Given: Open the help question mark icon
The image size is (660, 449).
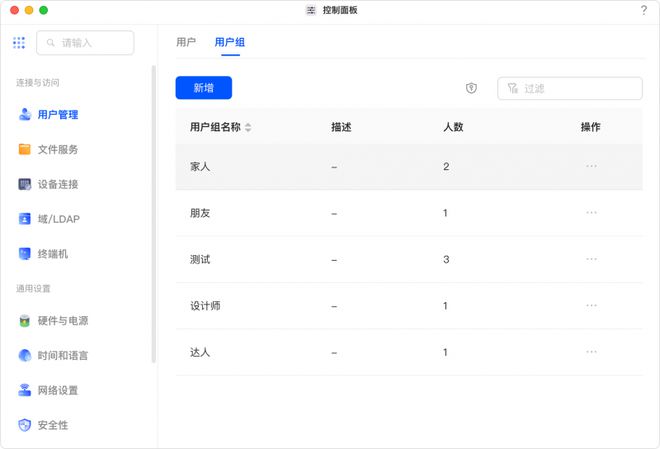Looking at the screenshot, I should [643, 10].
